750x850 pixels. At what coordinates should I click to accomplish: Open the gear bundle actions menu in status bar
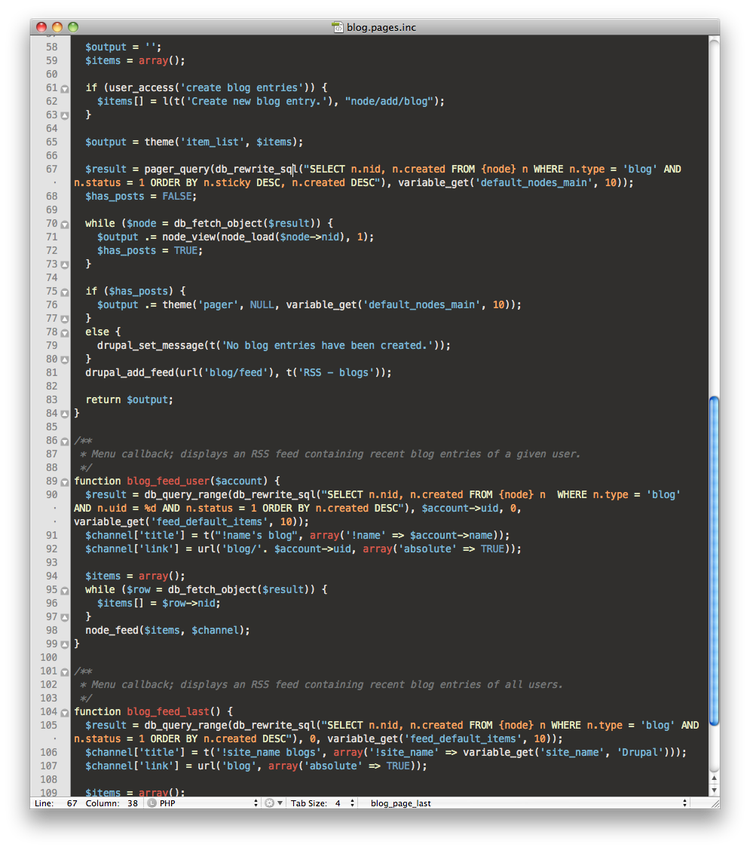[273, 803]
